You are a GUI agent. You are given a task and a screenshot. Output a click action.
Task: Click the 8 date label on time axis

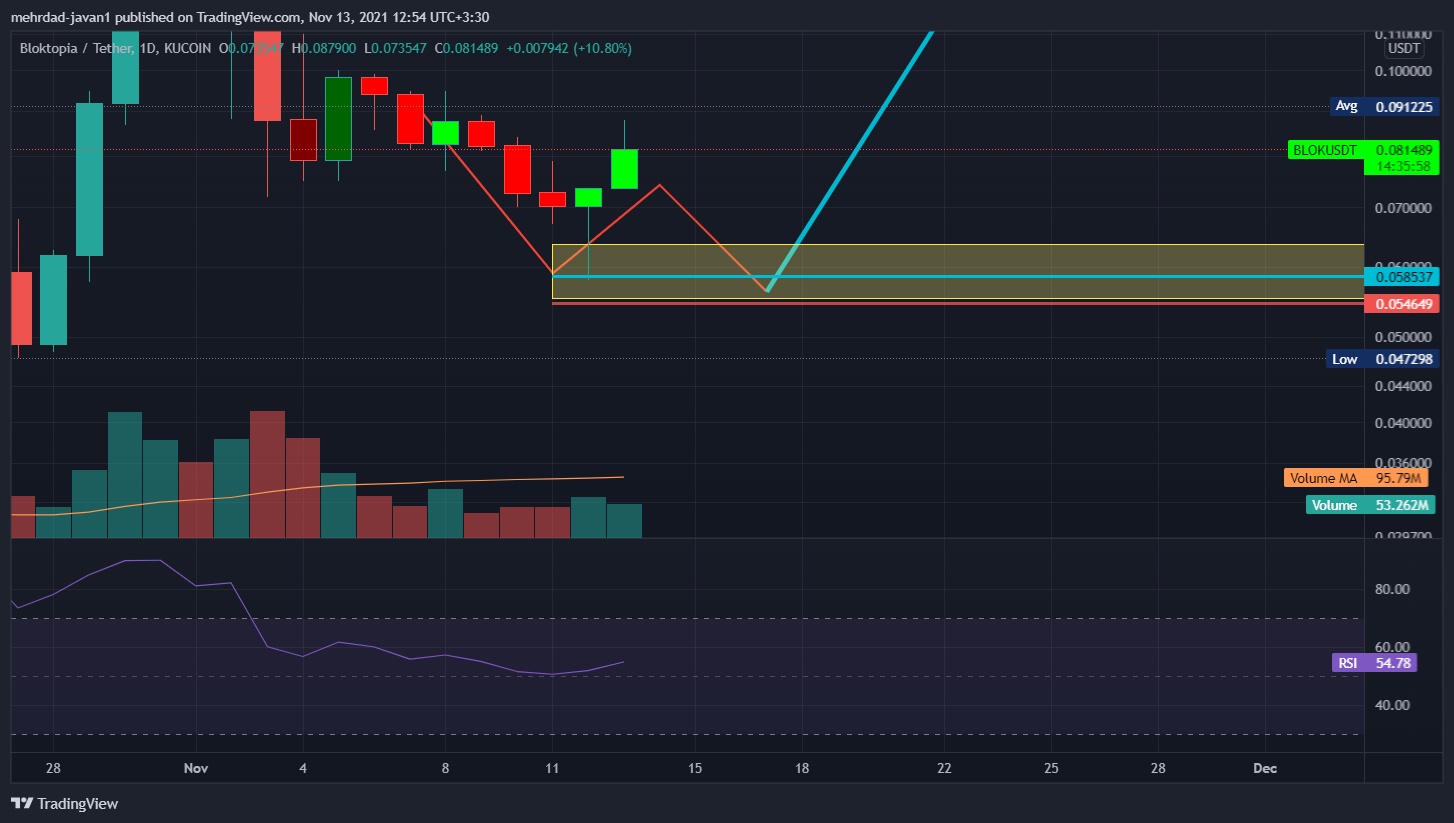pyautogui.click(x=445, y=768)
